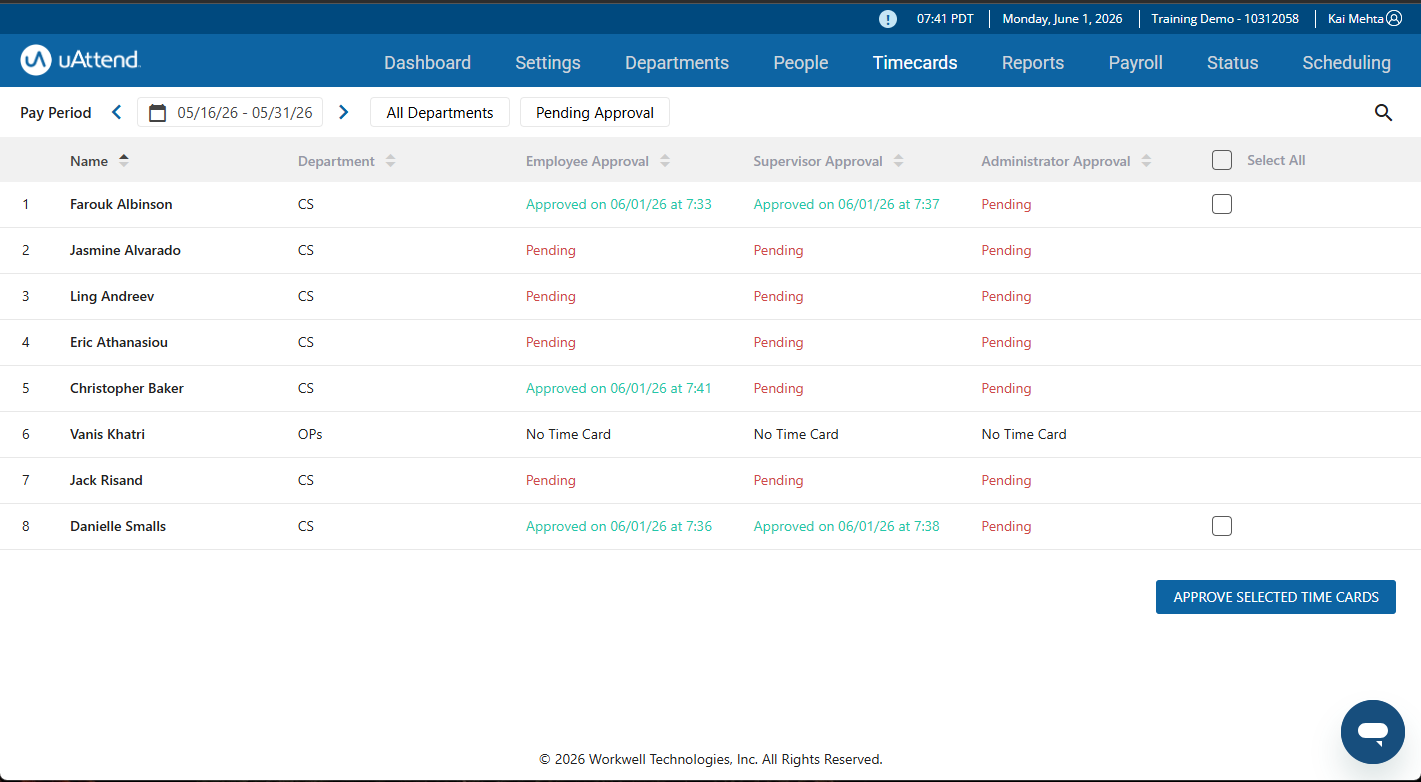1421x782 pixels.
Task: Click Vanis Khatri's Employee 'No Time Card'
Action: (568, 434)
